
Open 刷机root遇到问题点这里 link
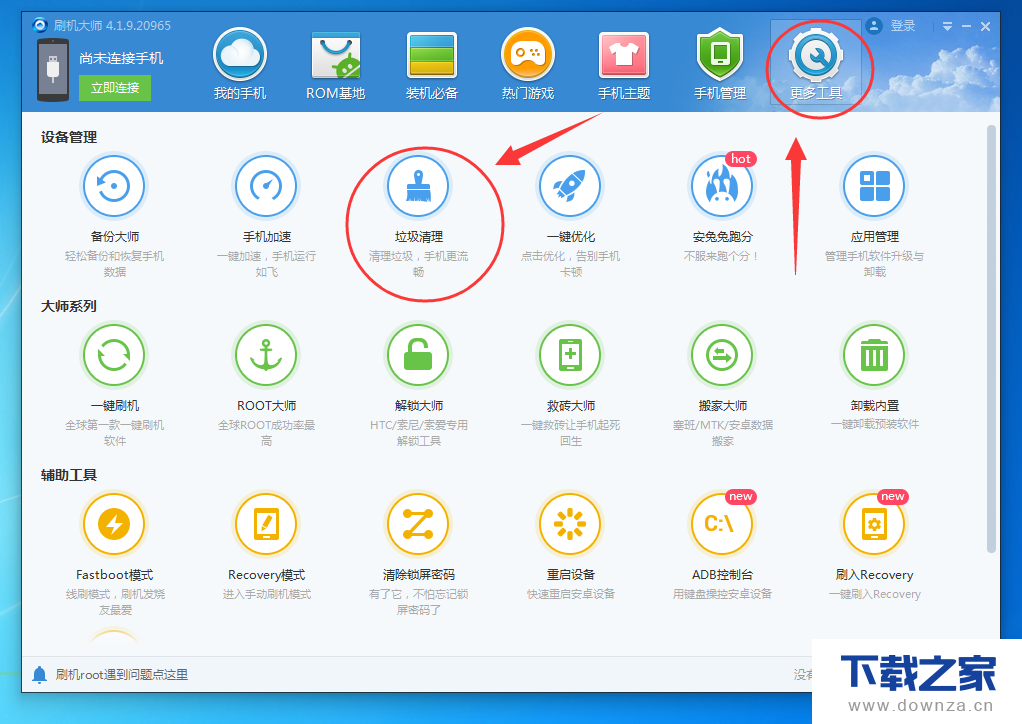point(122,674)
